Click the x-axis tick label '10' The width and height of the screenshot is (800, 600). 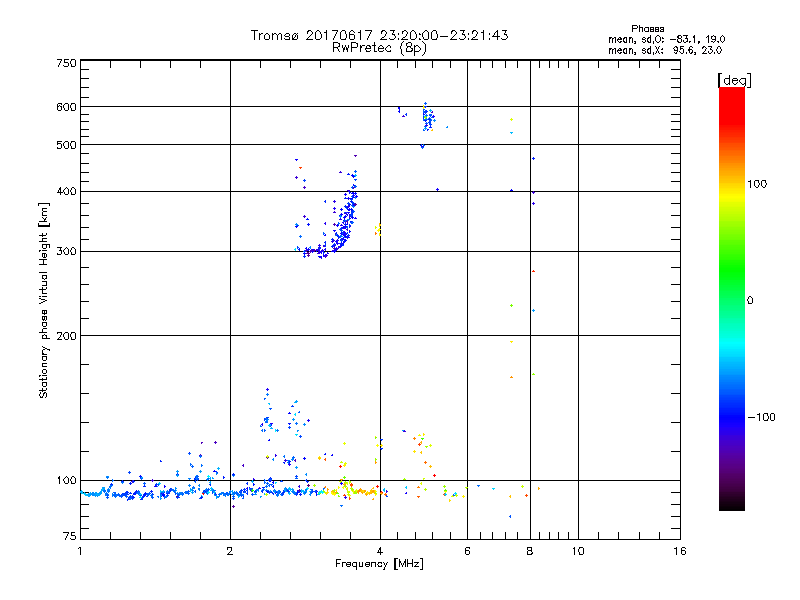tap(578, 551)
